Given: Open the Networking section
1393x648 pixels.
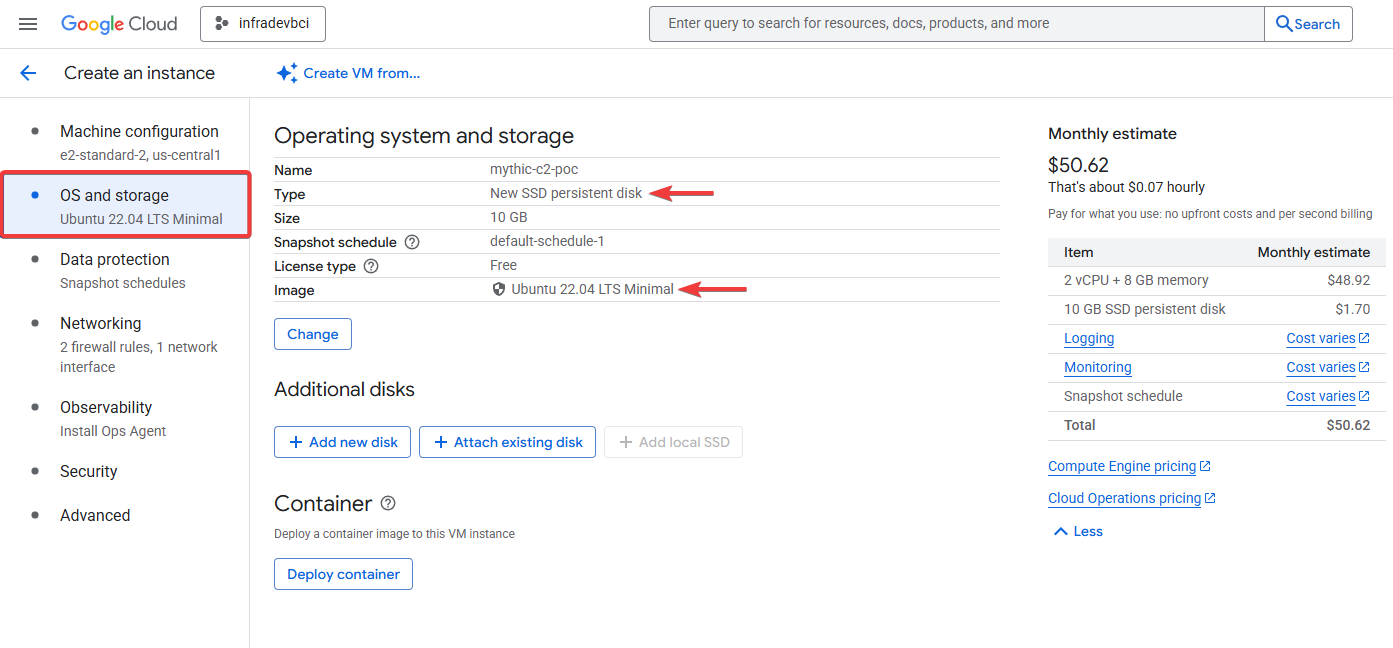Looking at the screenshot, I should pos(125,344).
